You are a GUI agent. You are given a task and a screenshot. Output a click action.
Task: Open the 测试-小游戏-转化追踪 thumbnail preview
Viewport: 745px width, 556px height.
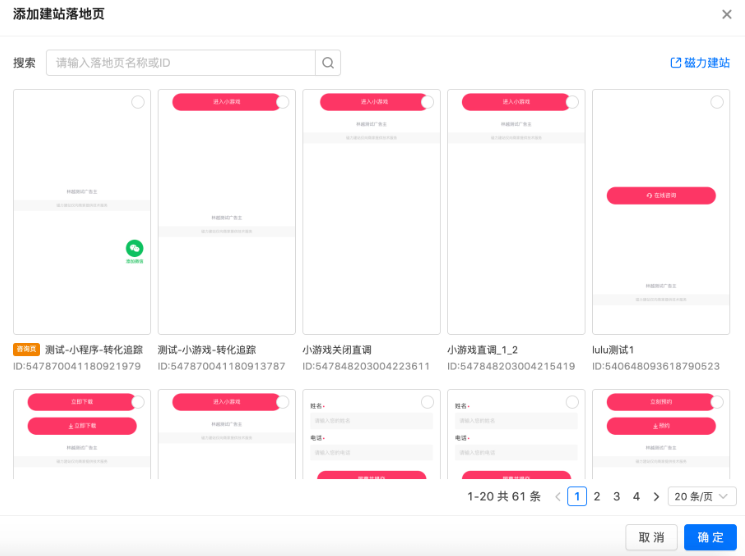[x=227, y=212]
